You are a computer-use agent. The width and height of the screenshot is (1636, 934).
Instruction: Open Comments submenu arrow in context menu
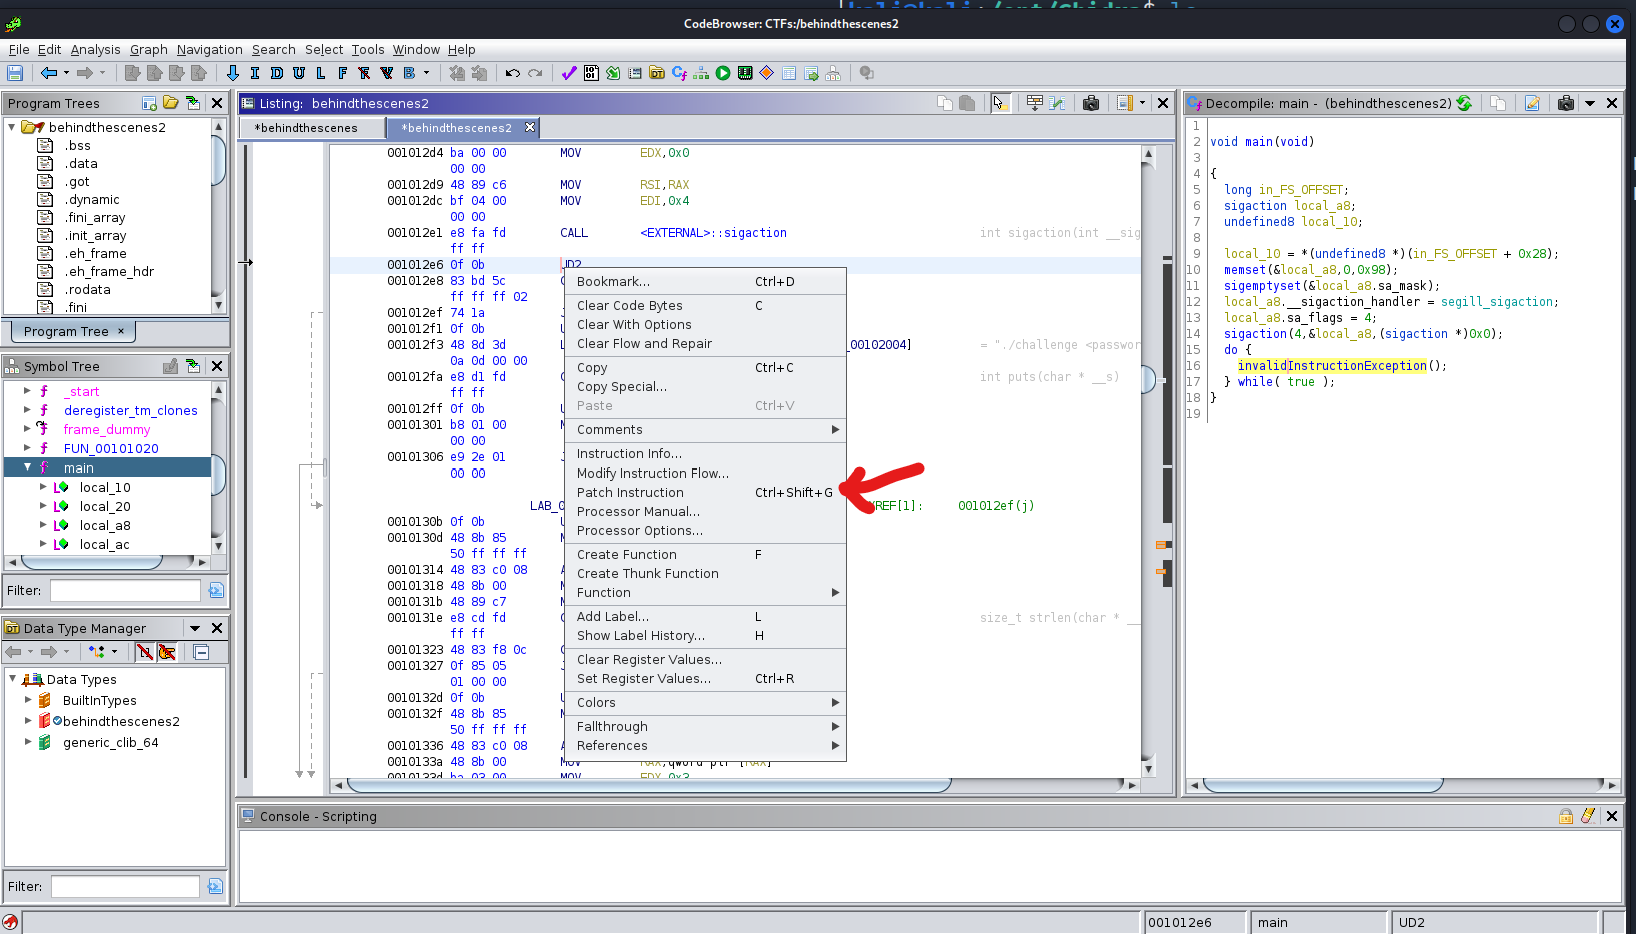(836, 429)
